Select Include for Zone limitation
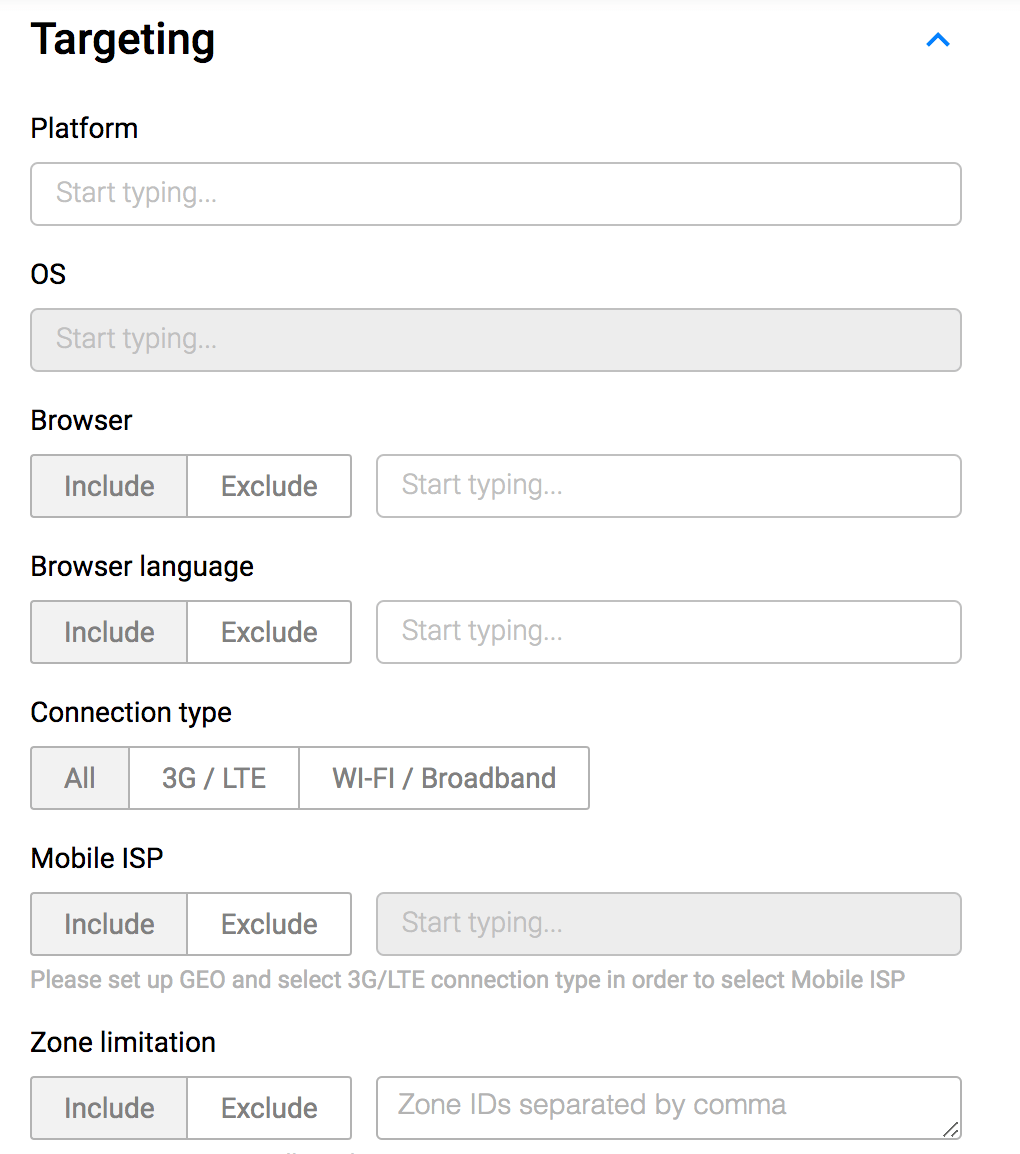Screen dimensions: 1020x1154 (x=108, y=1108)
